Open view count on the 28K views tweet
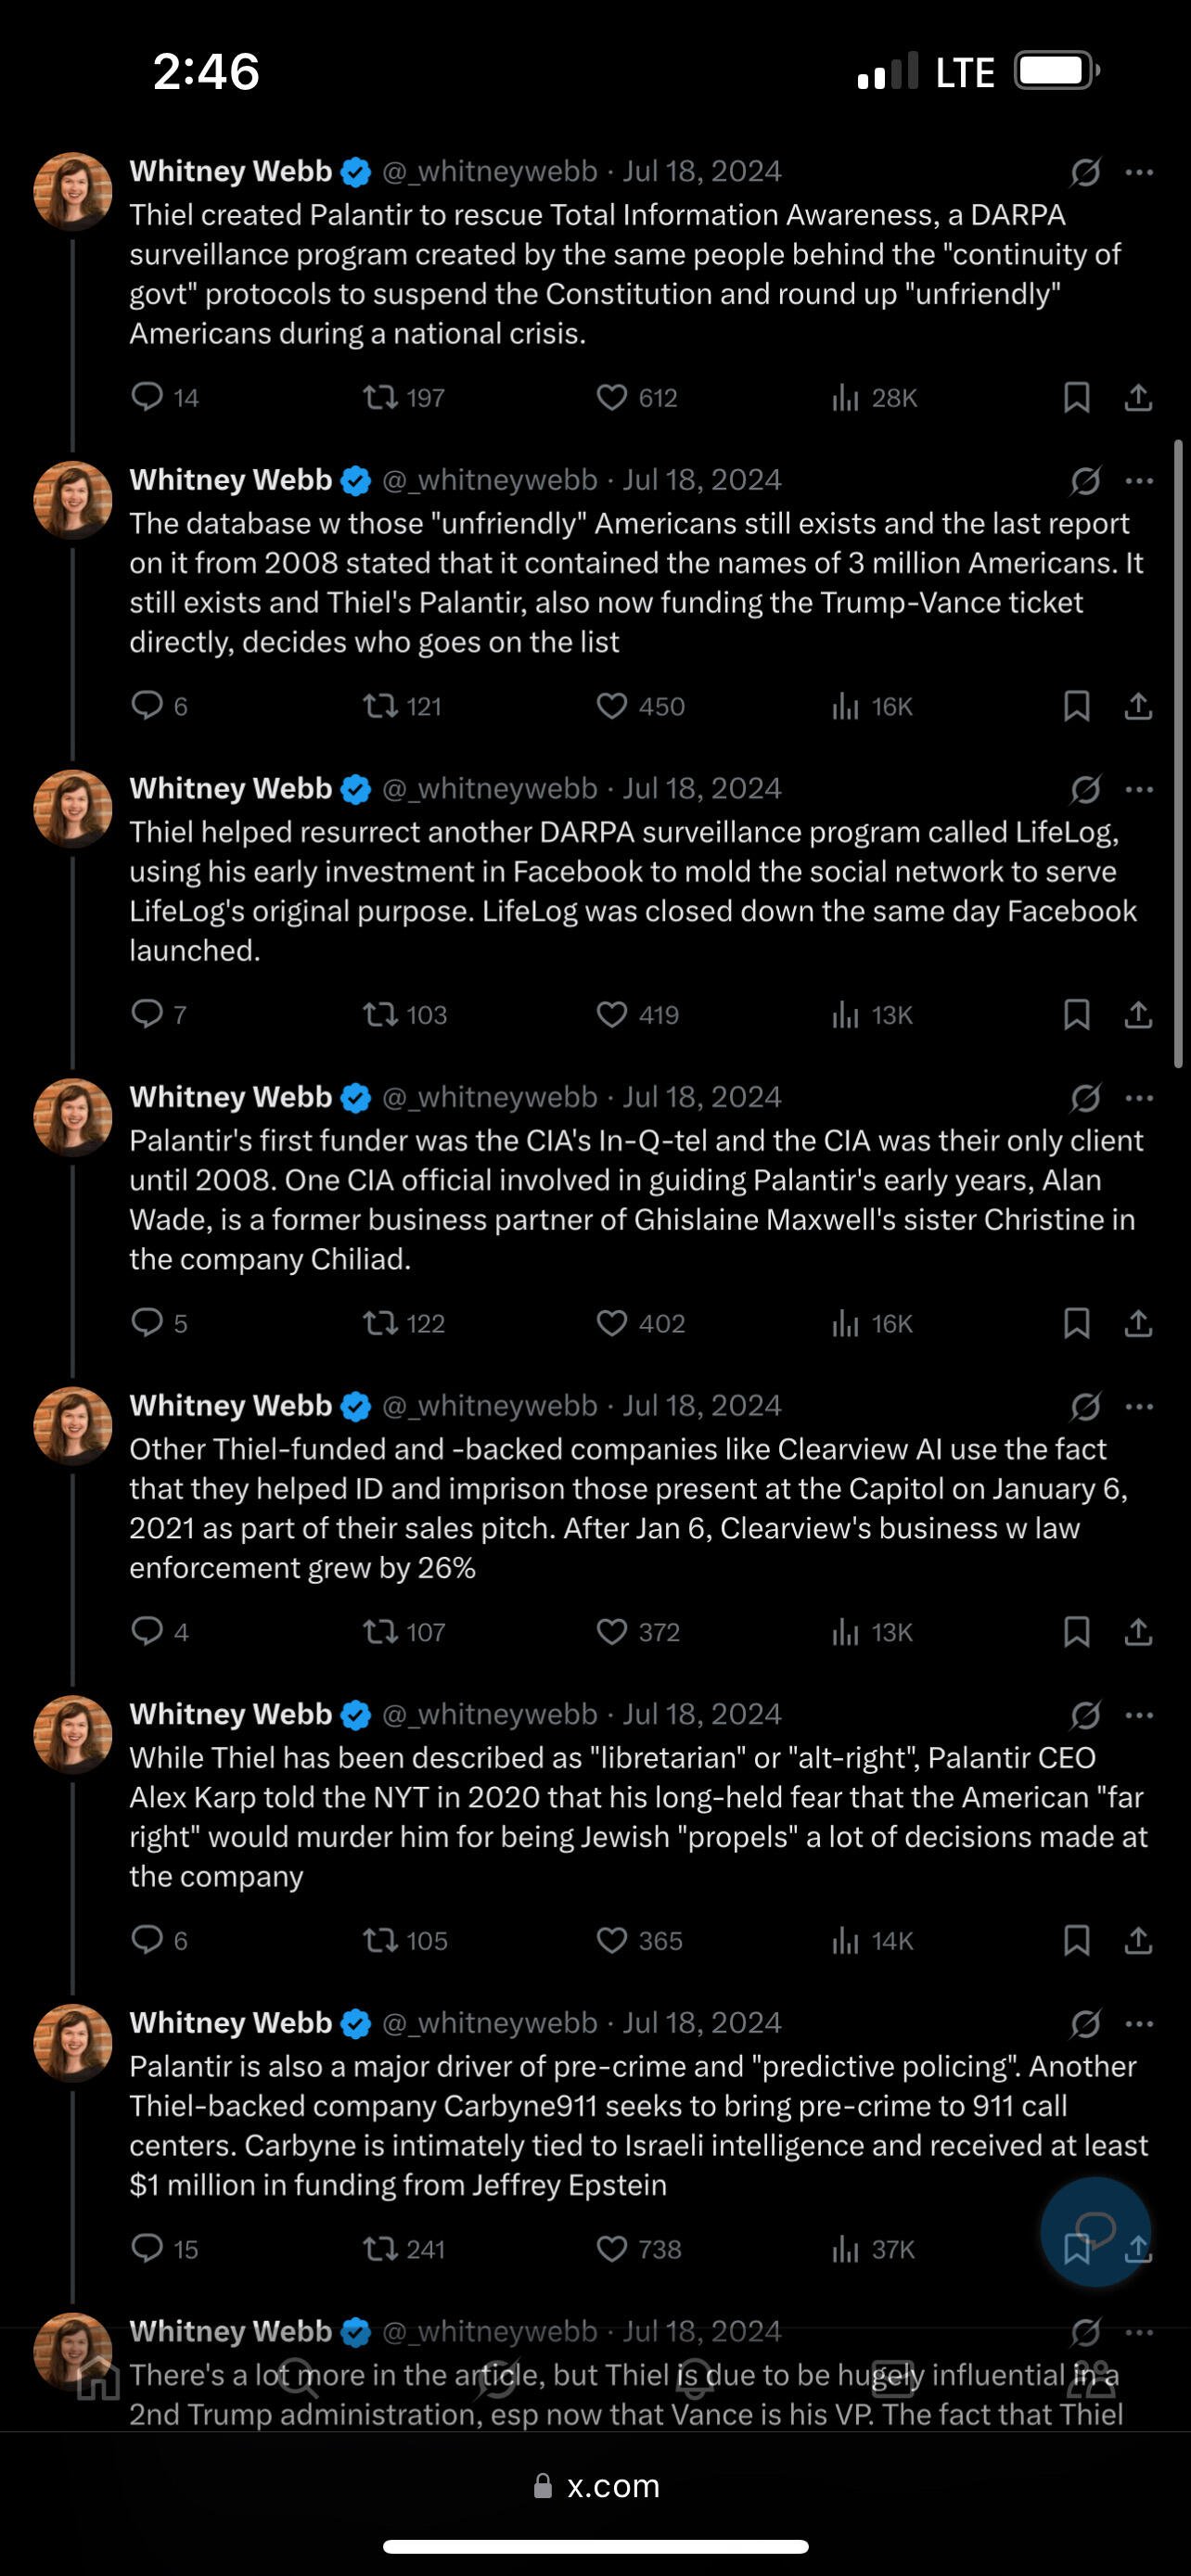Image resolution: width=1191 pixels, height=2576 pixels. click(x=874, y=398)
